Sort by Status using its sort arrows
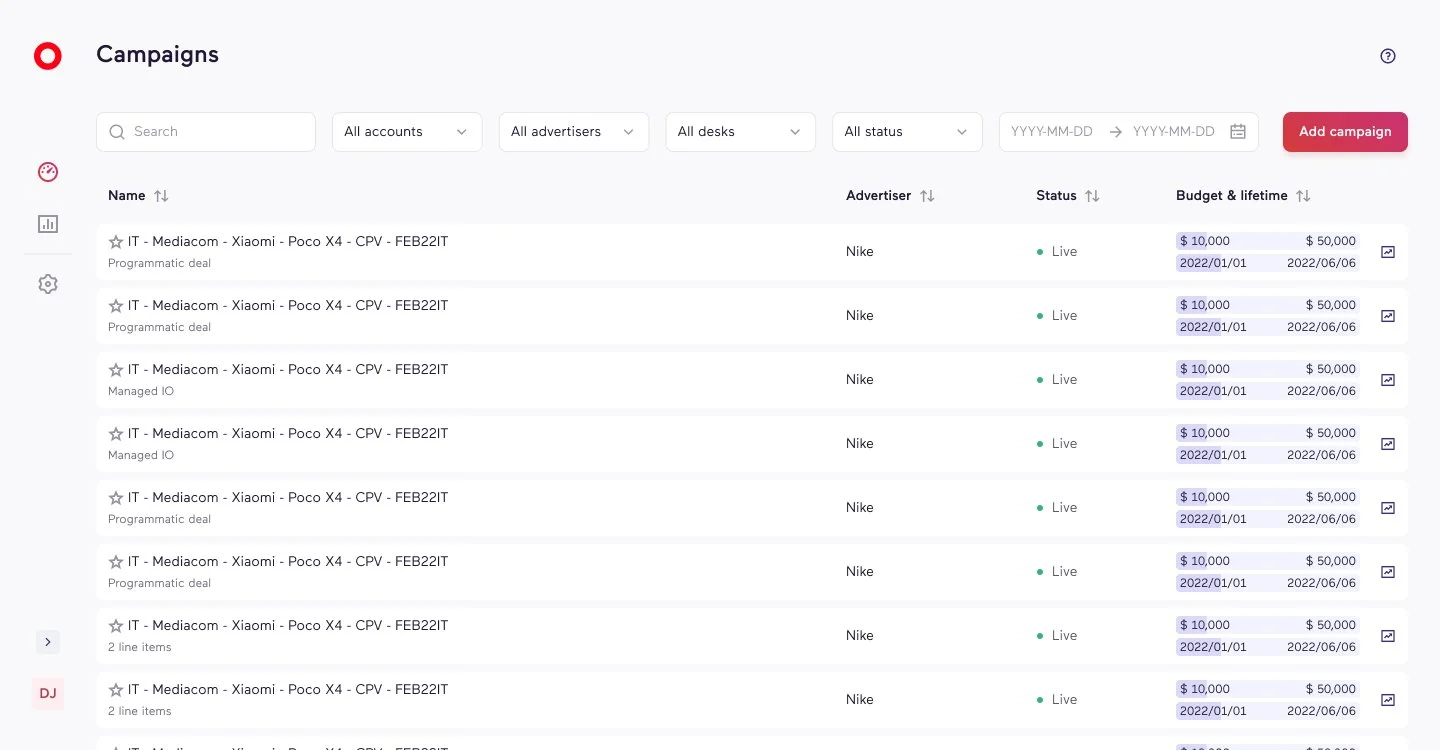This screenshot has width=1440, height=750. [x=1092, y=196]
